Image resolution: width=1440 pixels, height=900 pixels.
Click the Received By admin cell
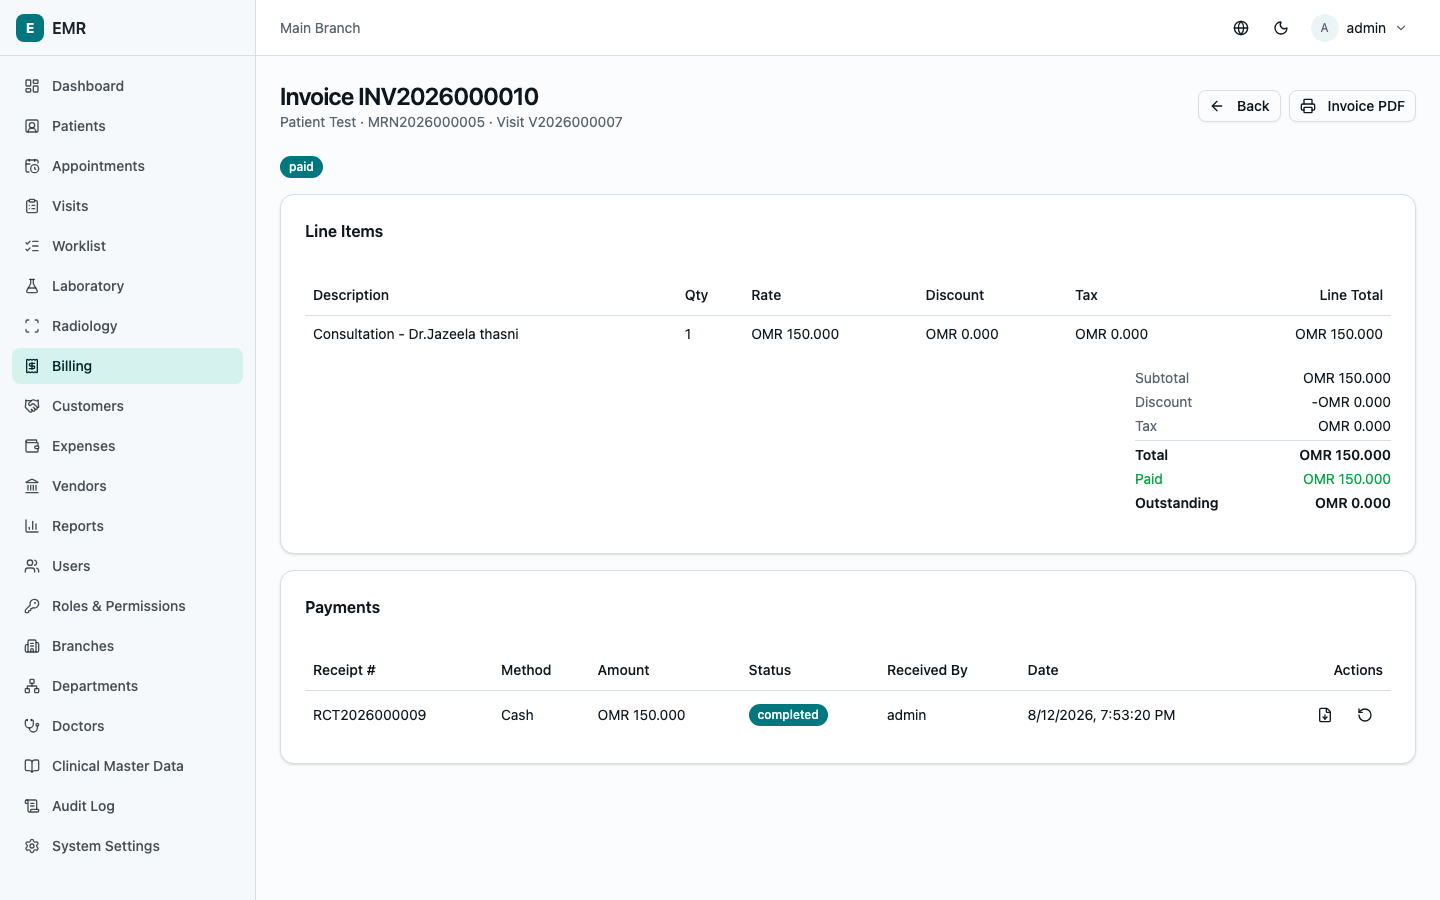click(x=906, y=715)
